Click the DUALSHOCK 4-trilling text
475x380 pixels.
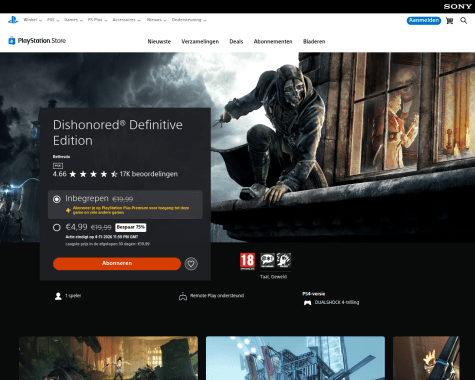(337, 302)
